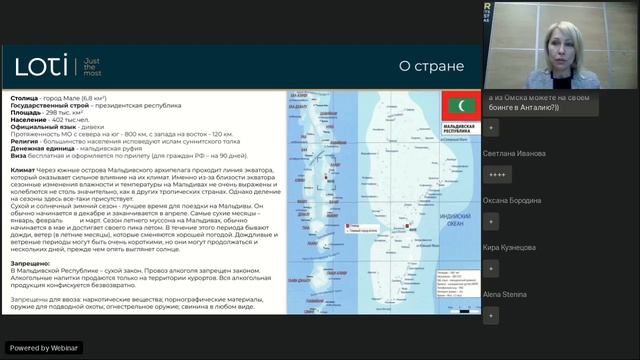Click the "ИНДИЙСКИЙ ОКЕАН" label on the map
Screen dimensions: 640x360
pyautogui.click(x=456, y=220)
